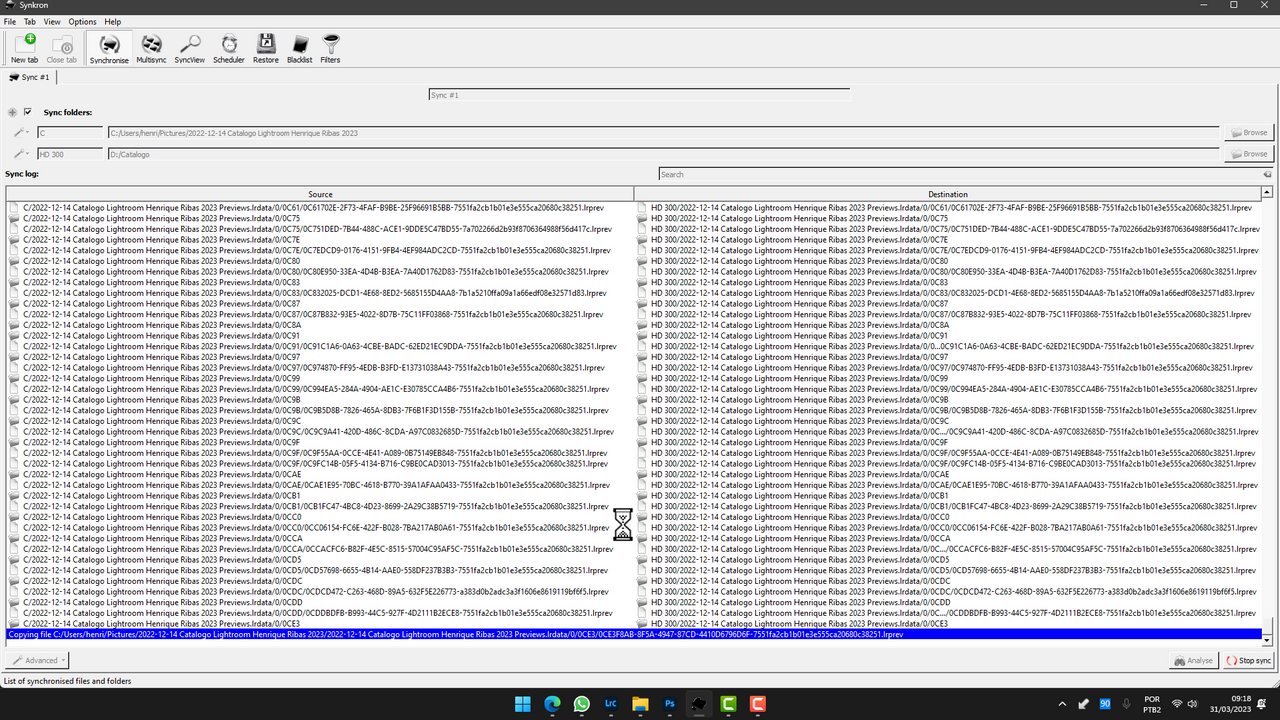The image size is (1280, 720).
Task: Expand the Advanced options dropdown
Action: 37,660
